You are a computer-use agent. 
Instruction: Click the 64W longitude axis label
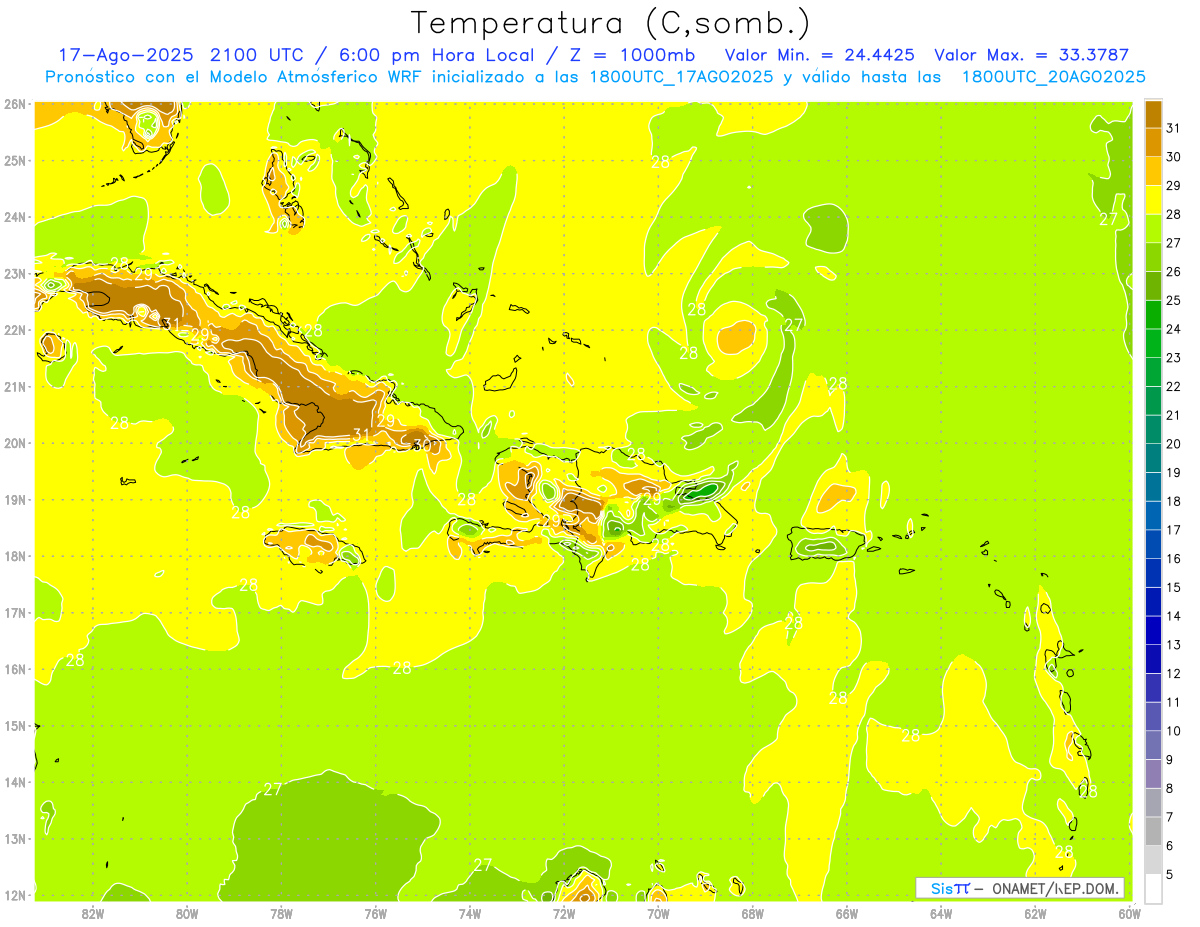(x=941, y=913)
